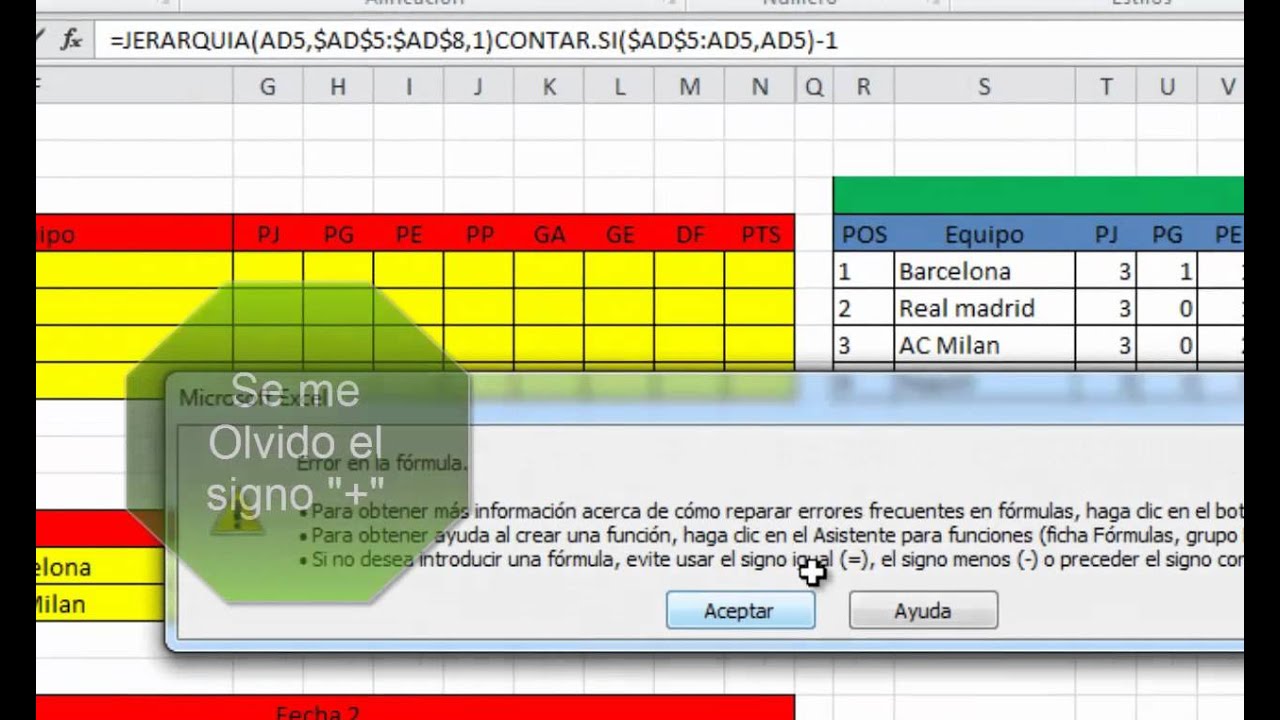Click the GA header cell
The height and width of the screenshot is (720, 1280).
tap(549, 234)
